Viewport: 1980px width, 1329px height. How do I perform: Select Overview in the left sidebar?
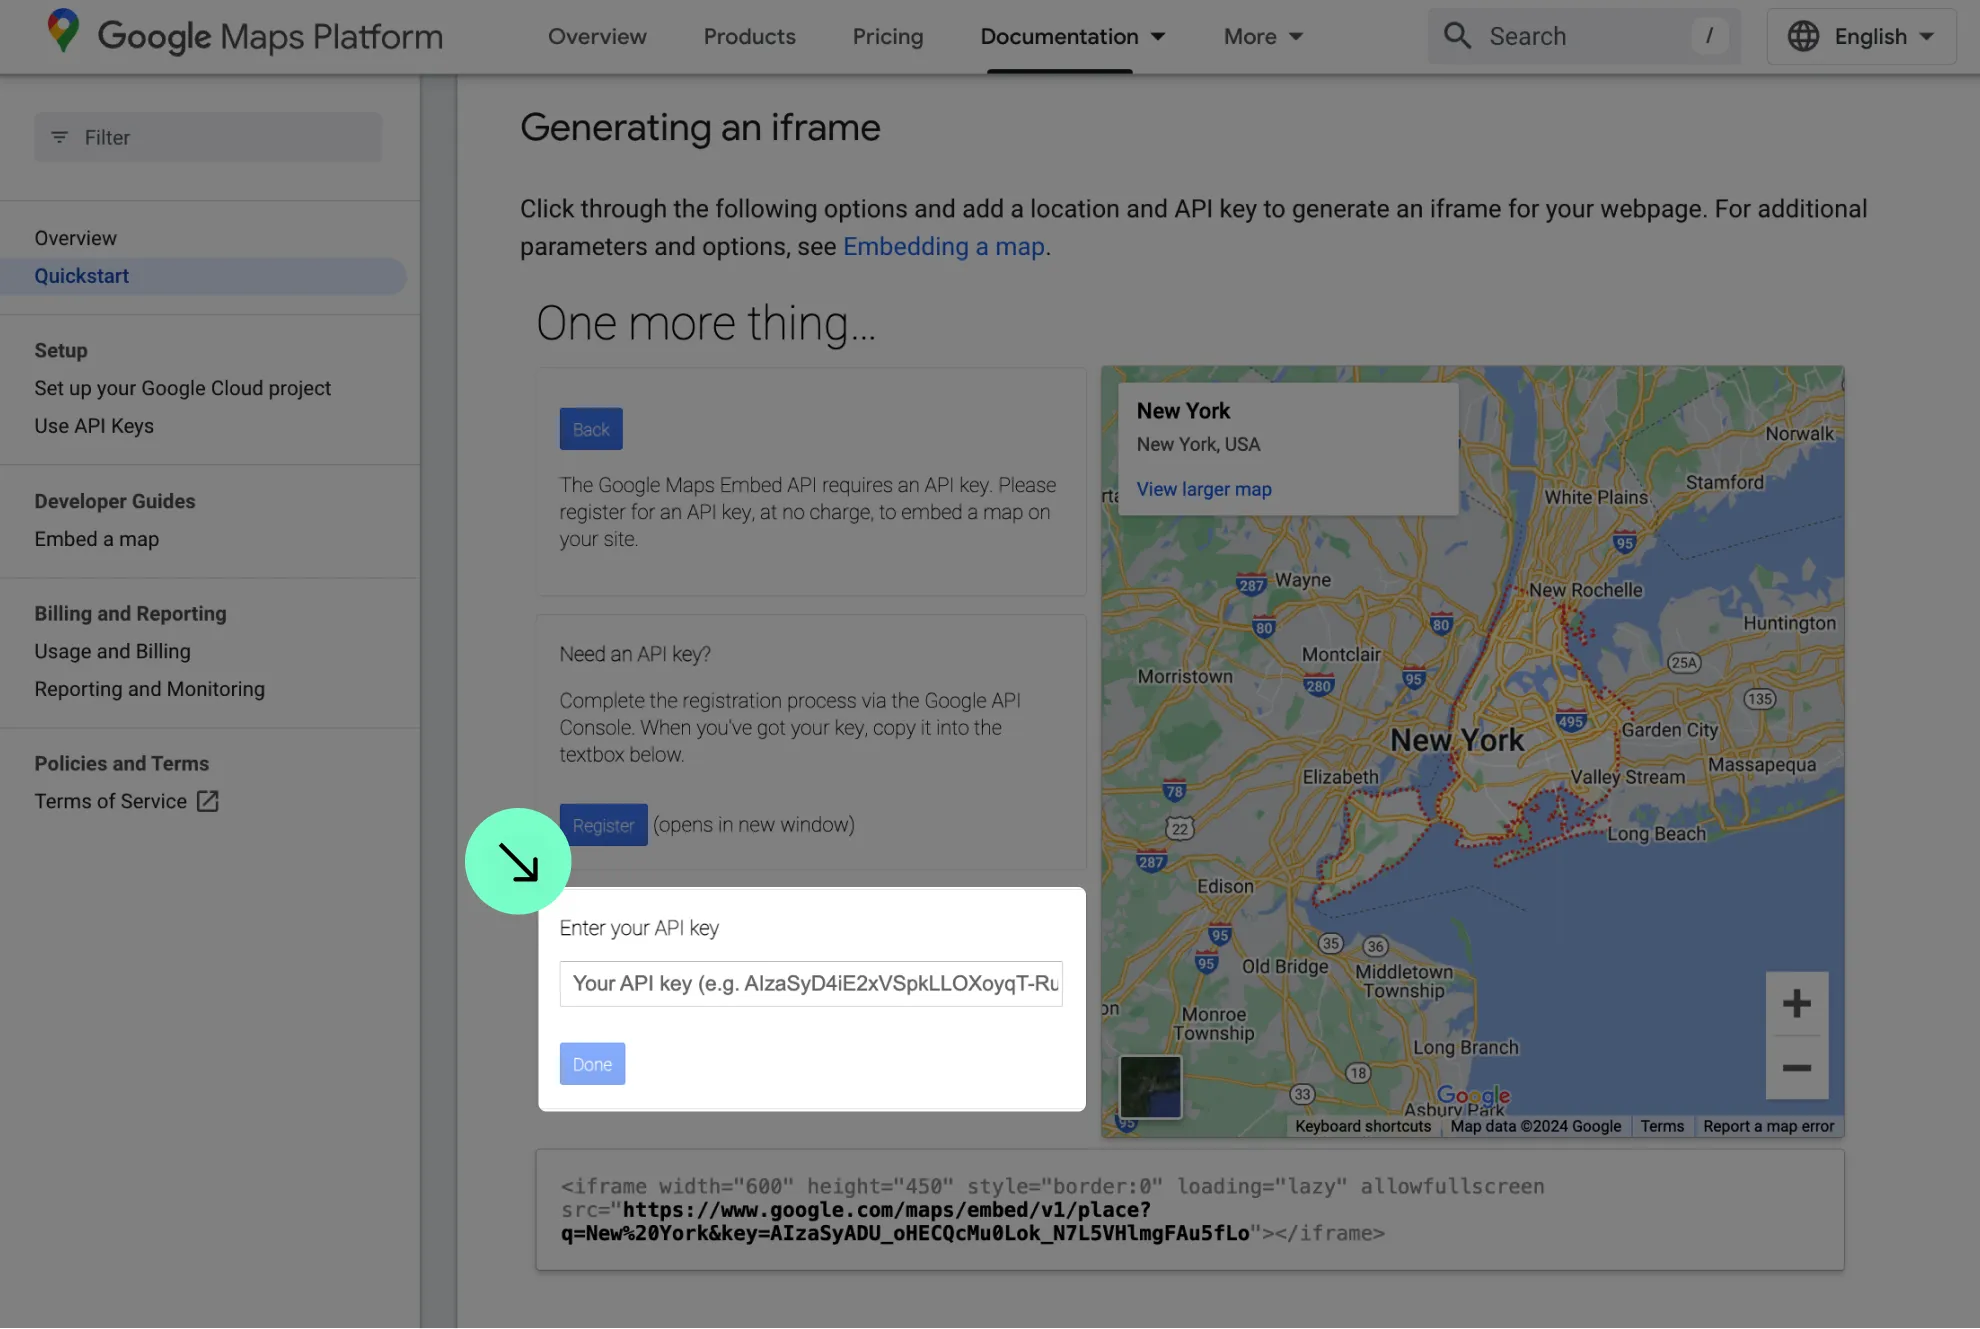coord(75,238)
